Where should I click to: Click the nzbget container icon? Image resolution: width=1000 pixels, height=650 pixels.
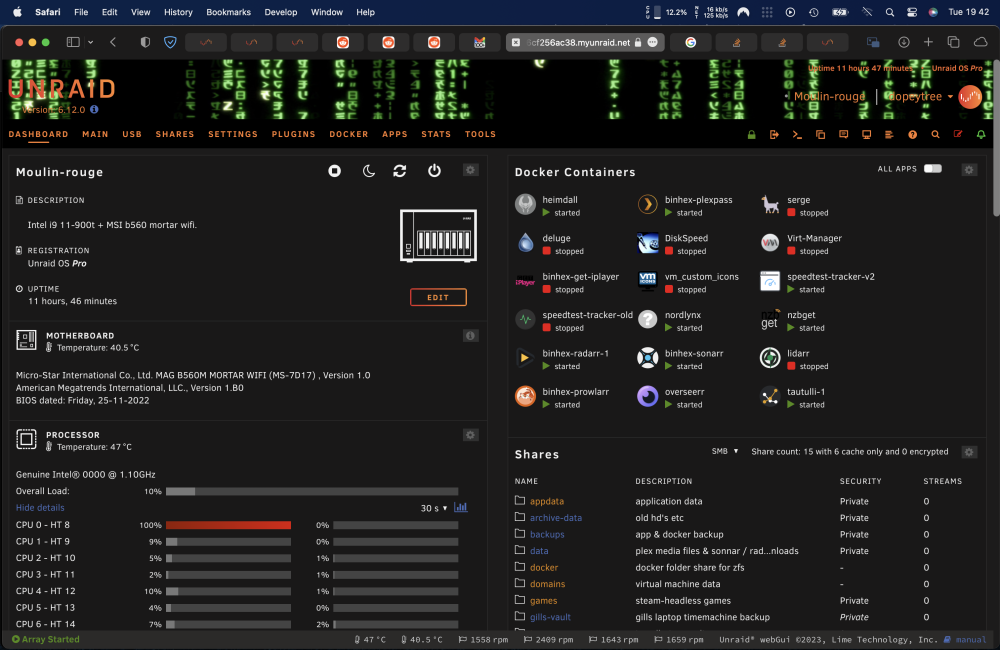[770, 320]
